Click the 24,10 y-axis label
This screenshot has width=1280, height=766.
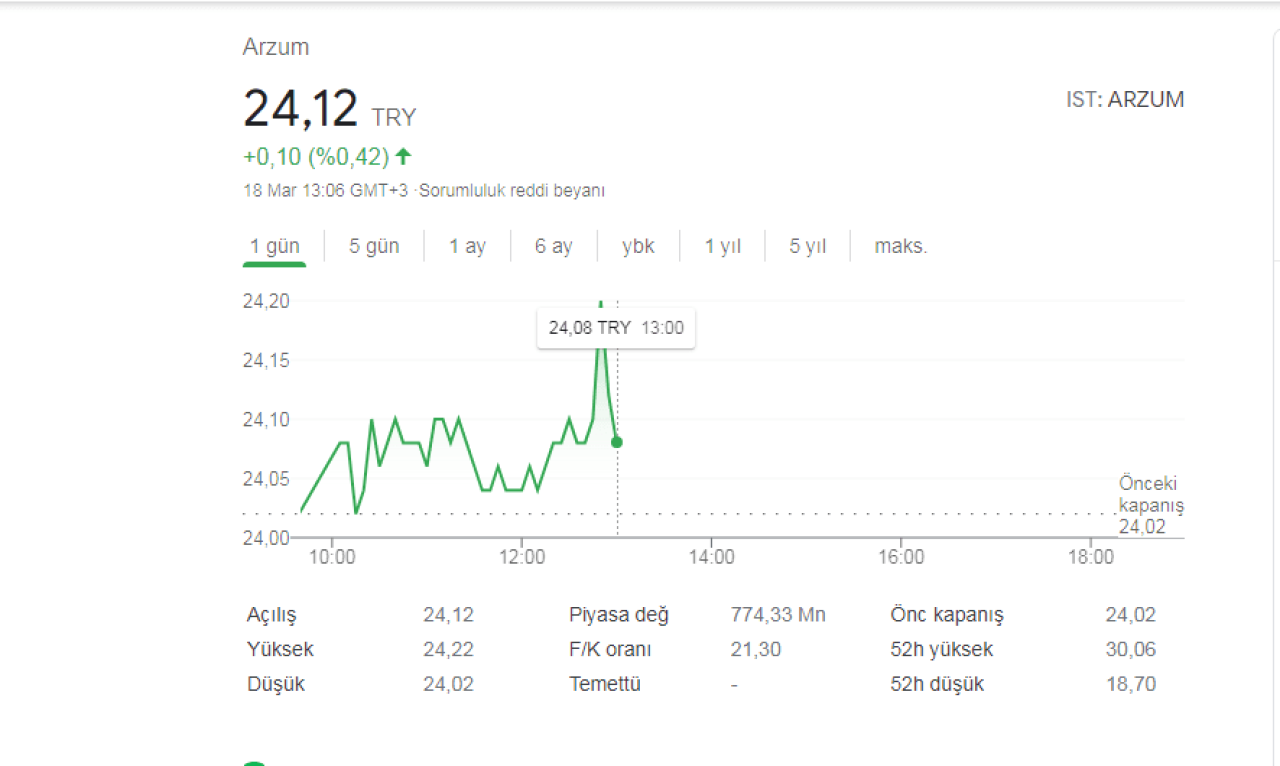[x=265, y=419]
